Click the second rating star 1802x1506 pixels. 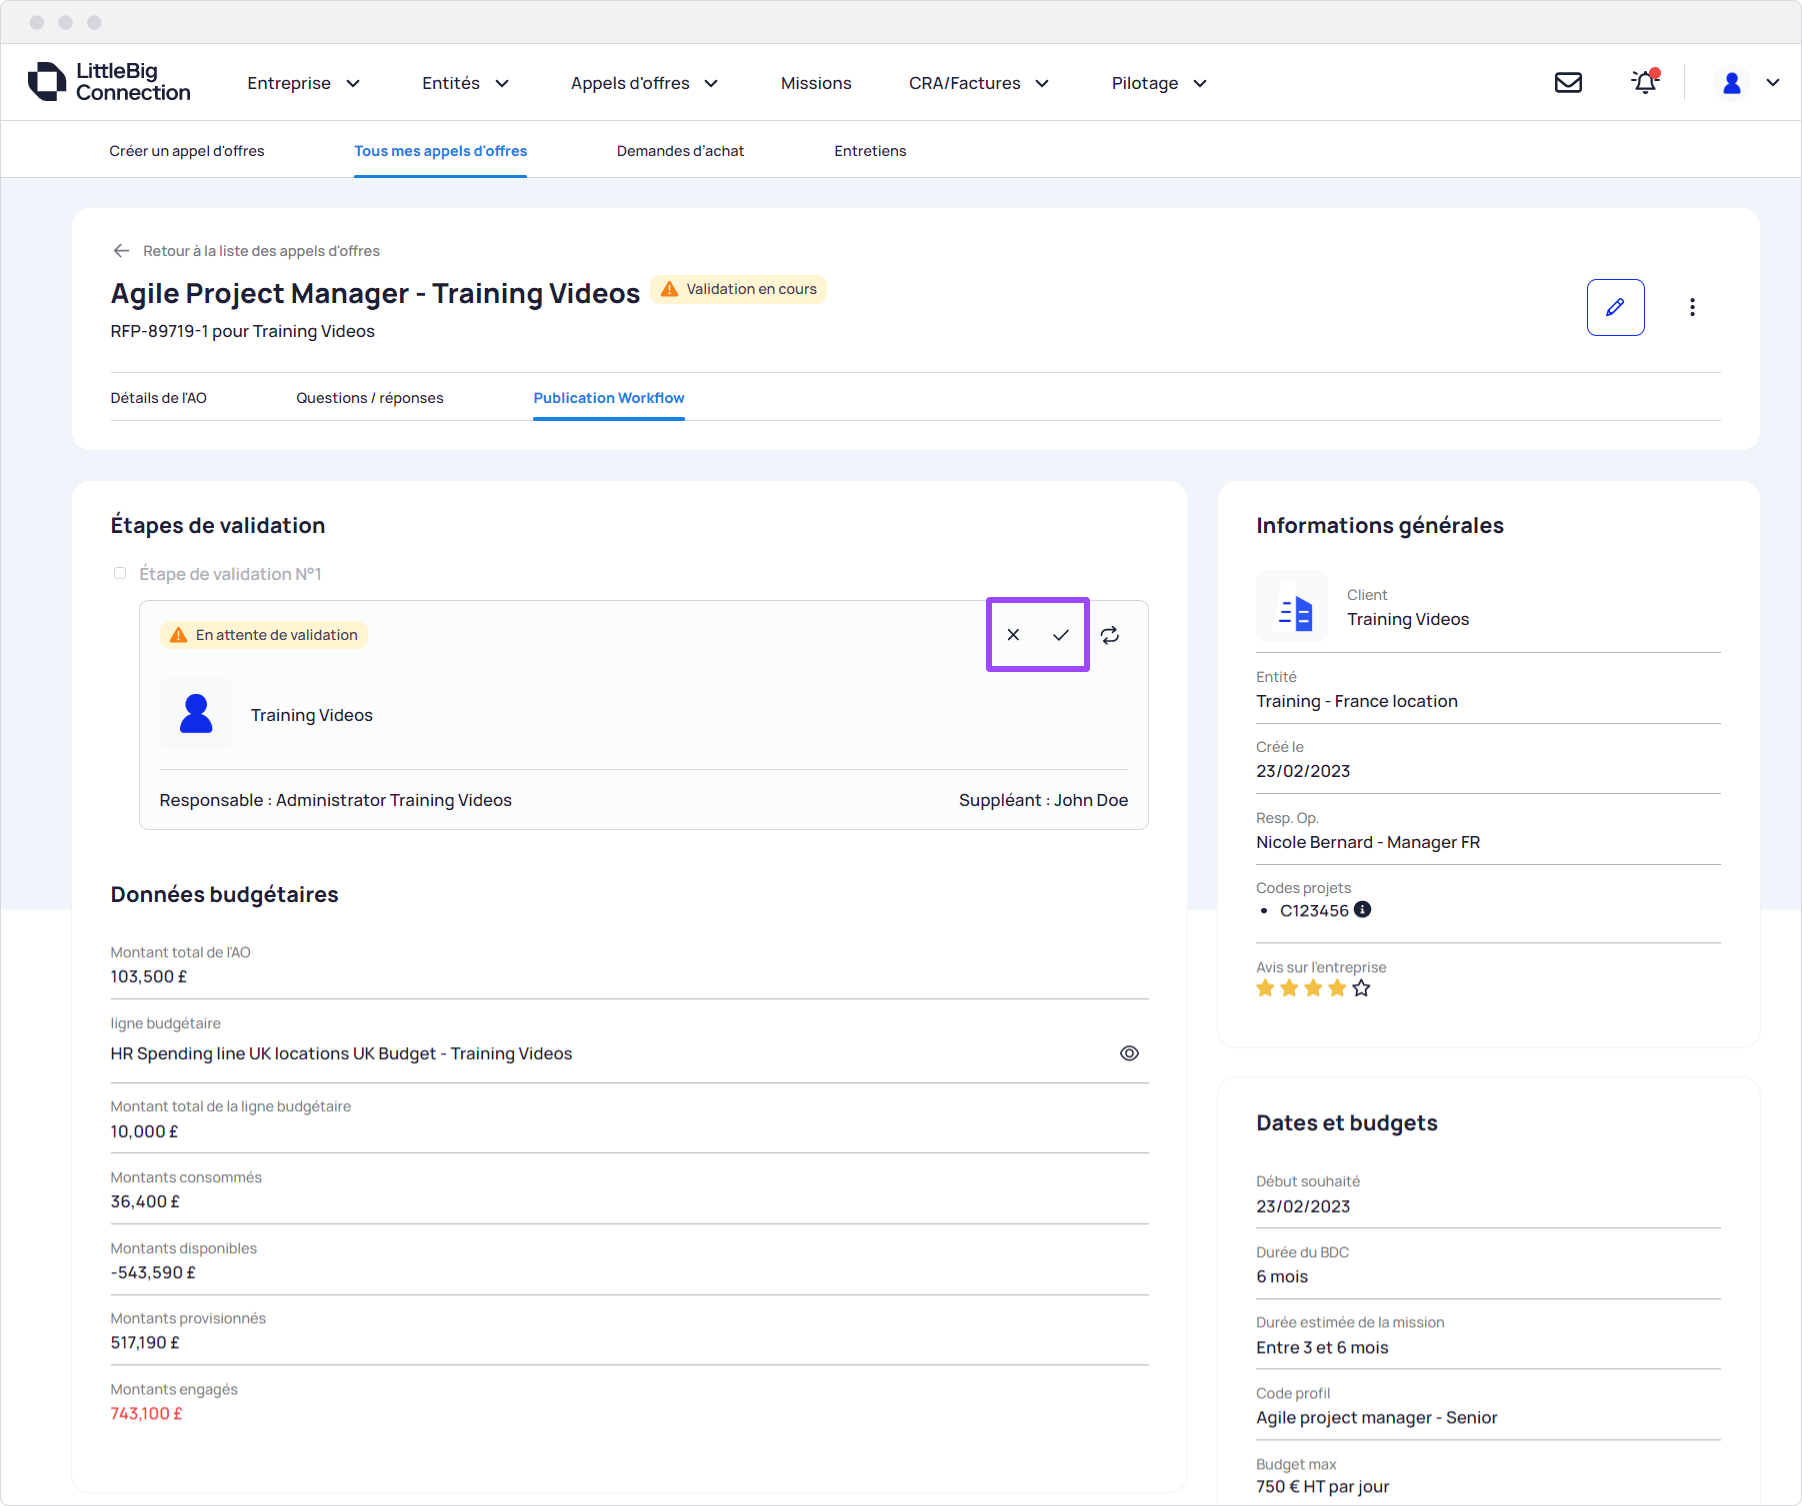click(1289, 989)
